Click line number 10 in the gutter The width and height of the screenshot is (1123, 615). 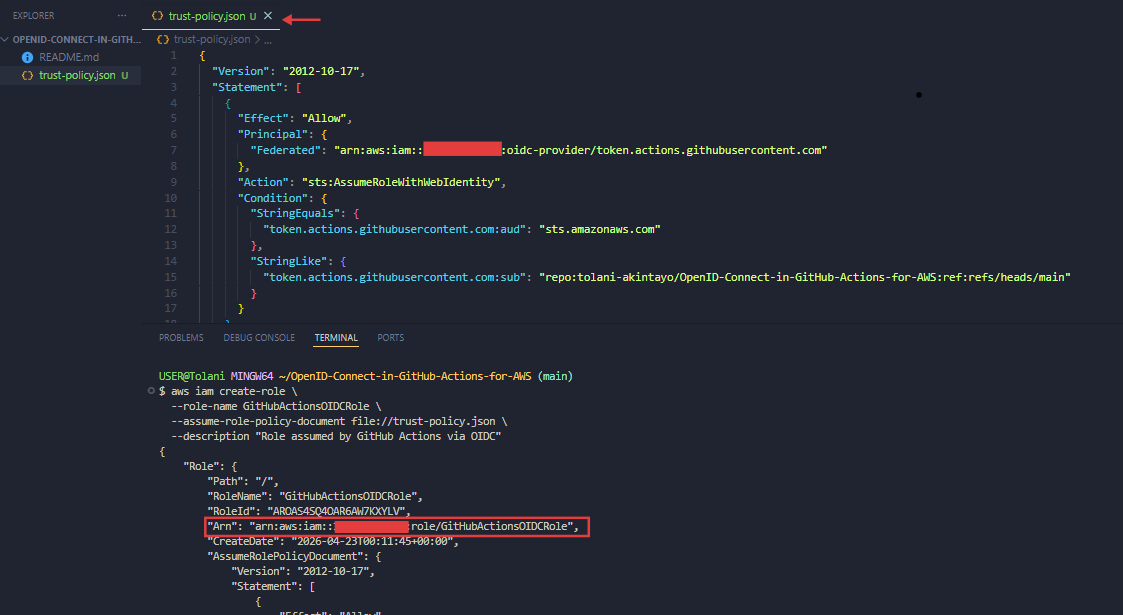170,197
